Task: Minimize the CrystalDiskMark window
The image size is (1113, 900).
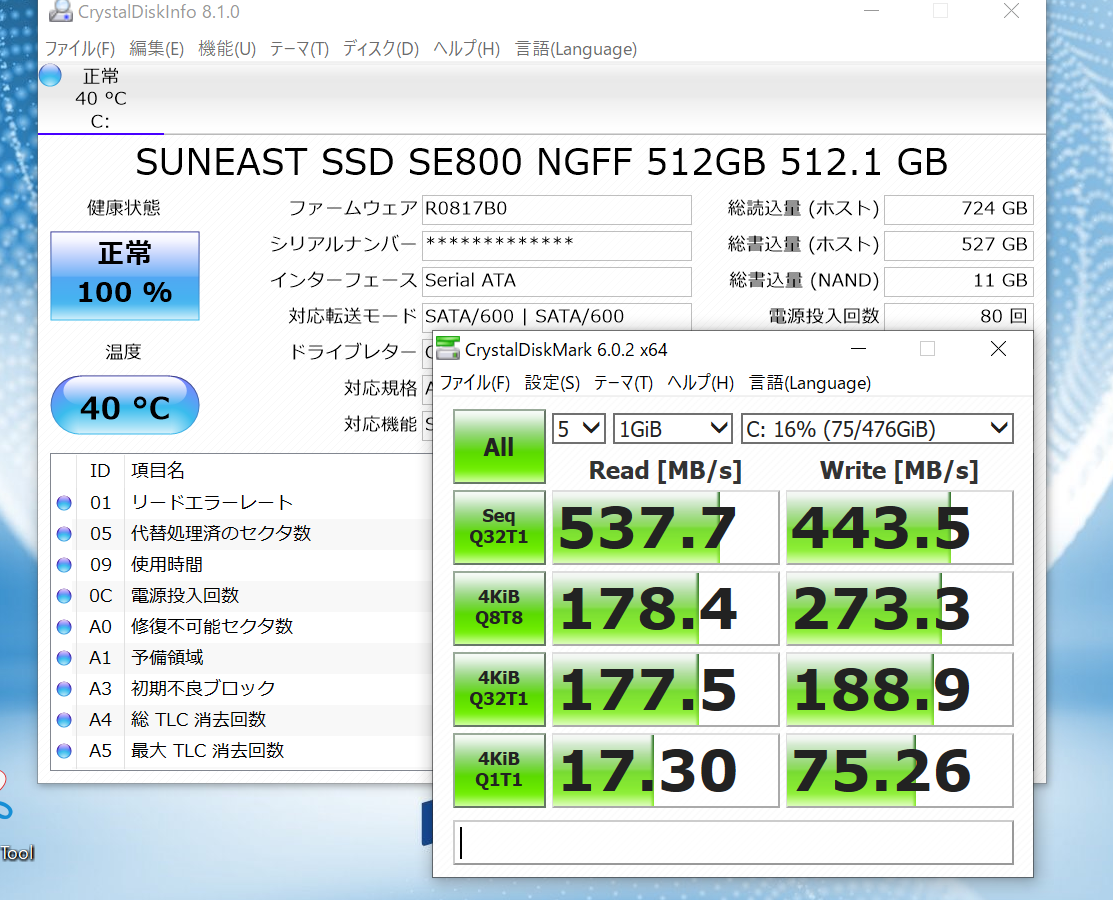Action: click(x=858, y=349)
